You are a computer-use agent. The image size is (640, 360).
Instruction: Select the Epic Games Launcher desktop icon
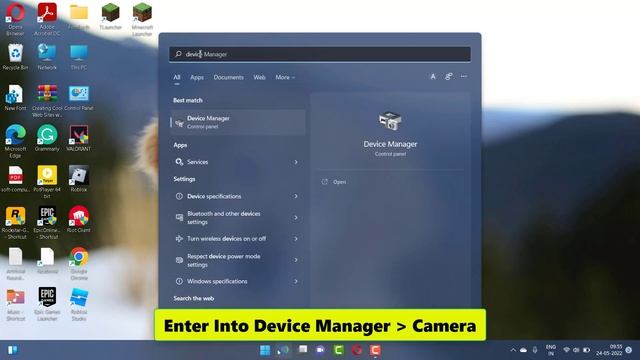[47, 304]
